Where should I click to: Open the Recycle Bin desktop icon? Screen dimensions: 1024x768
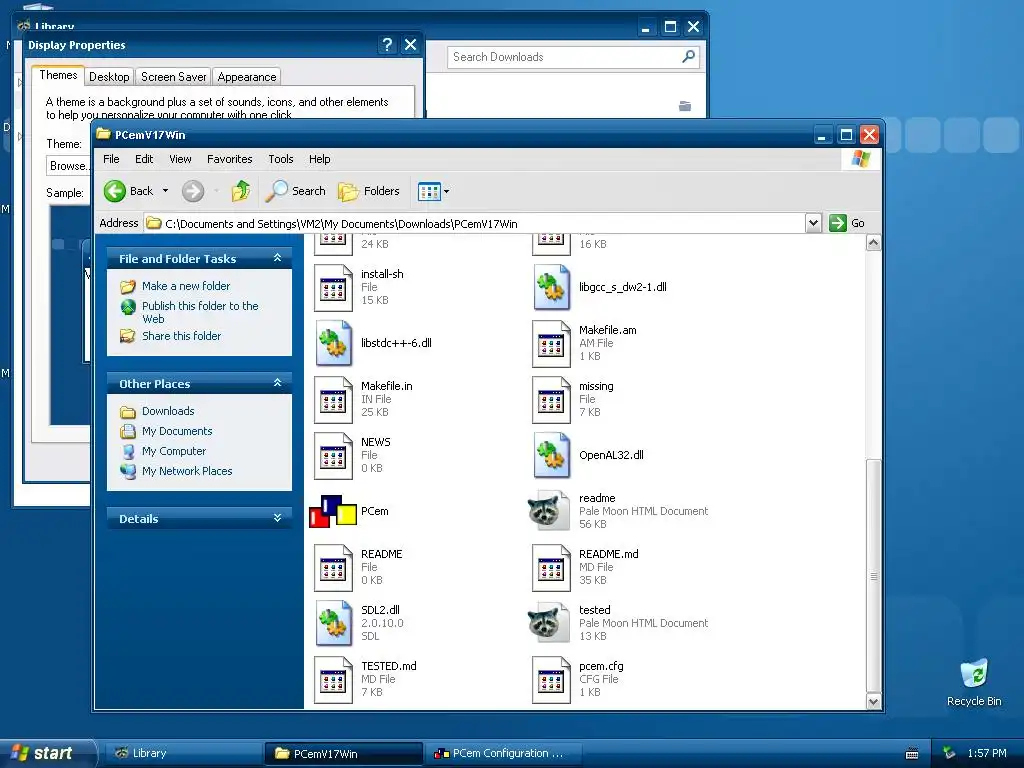(974, 682)
